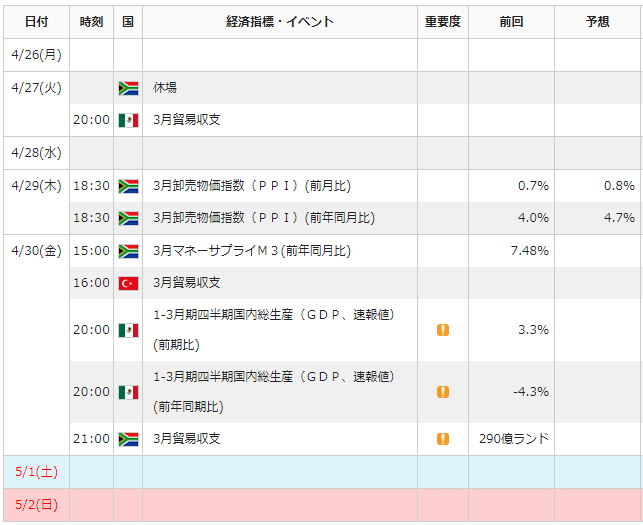This screenshot has height=525, width=643.
Task: Click Mexico flag for GDP 前期比 row
Action: (x=128, y=330)
